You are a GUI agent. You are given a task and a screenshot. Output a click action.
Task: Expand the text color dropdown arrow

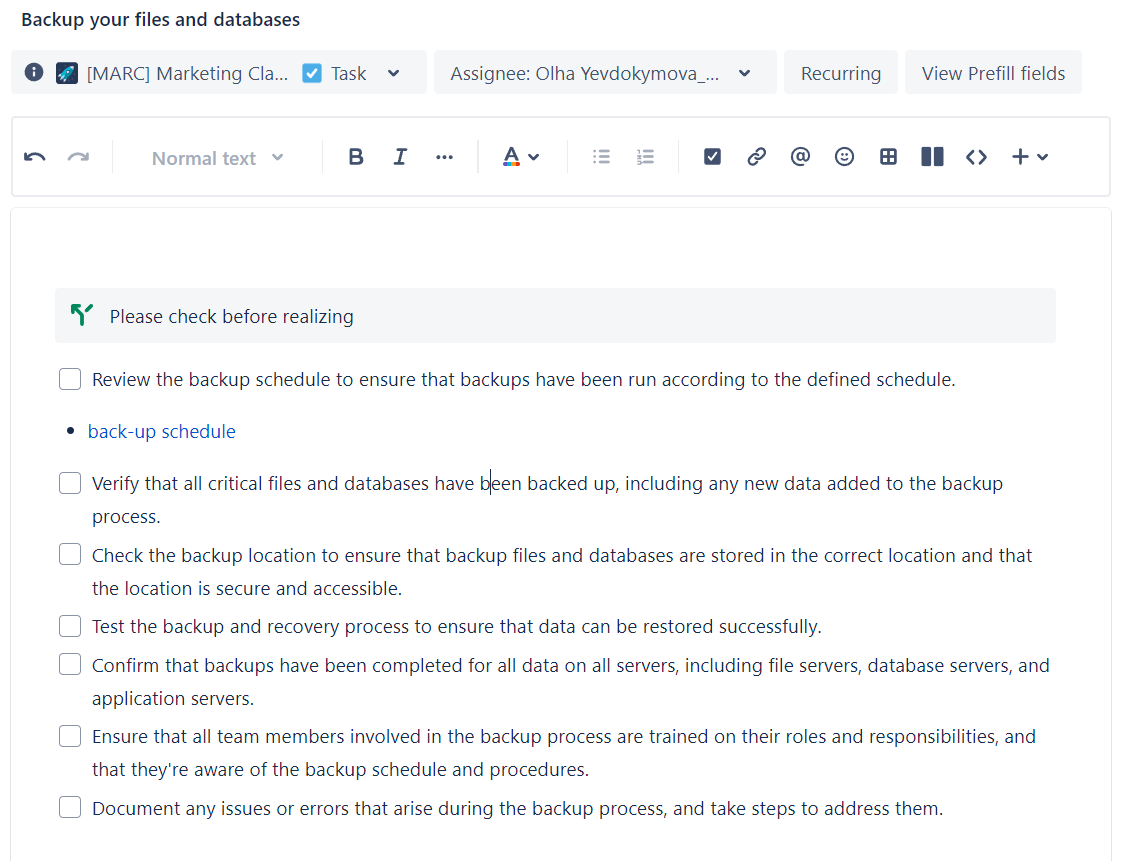pyautogui.click(x=534, y=157)
